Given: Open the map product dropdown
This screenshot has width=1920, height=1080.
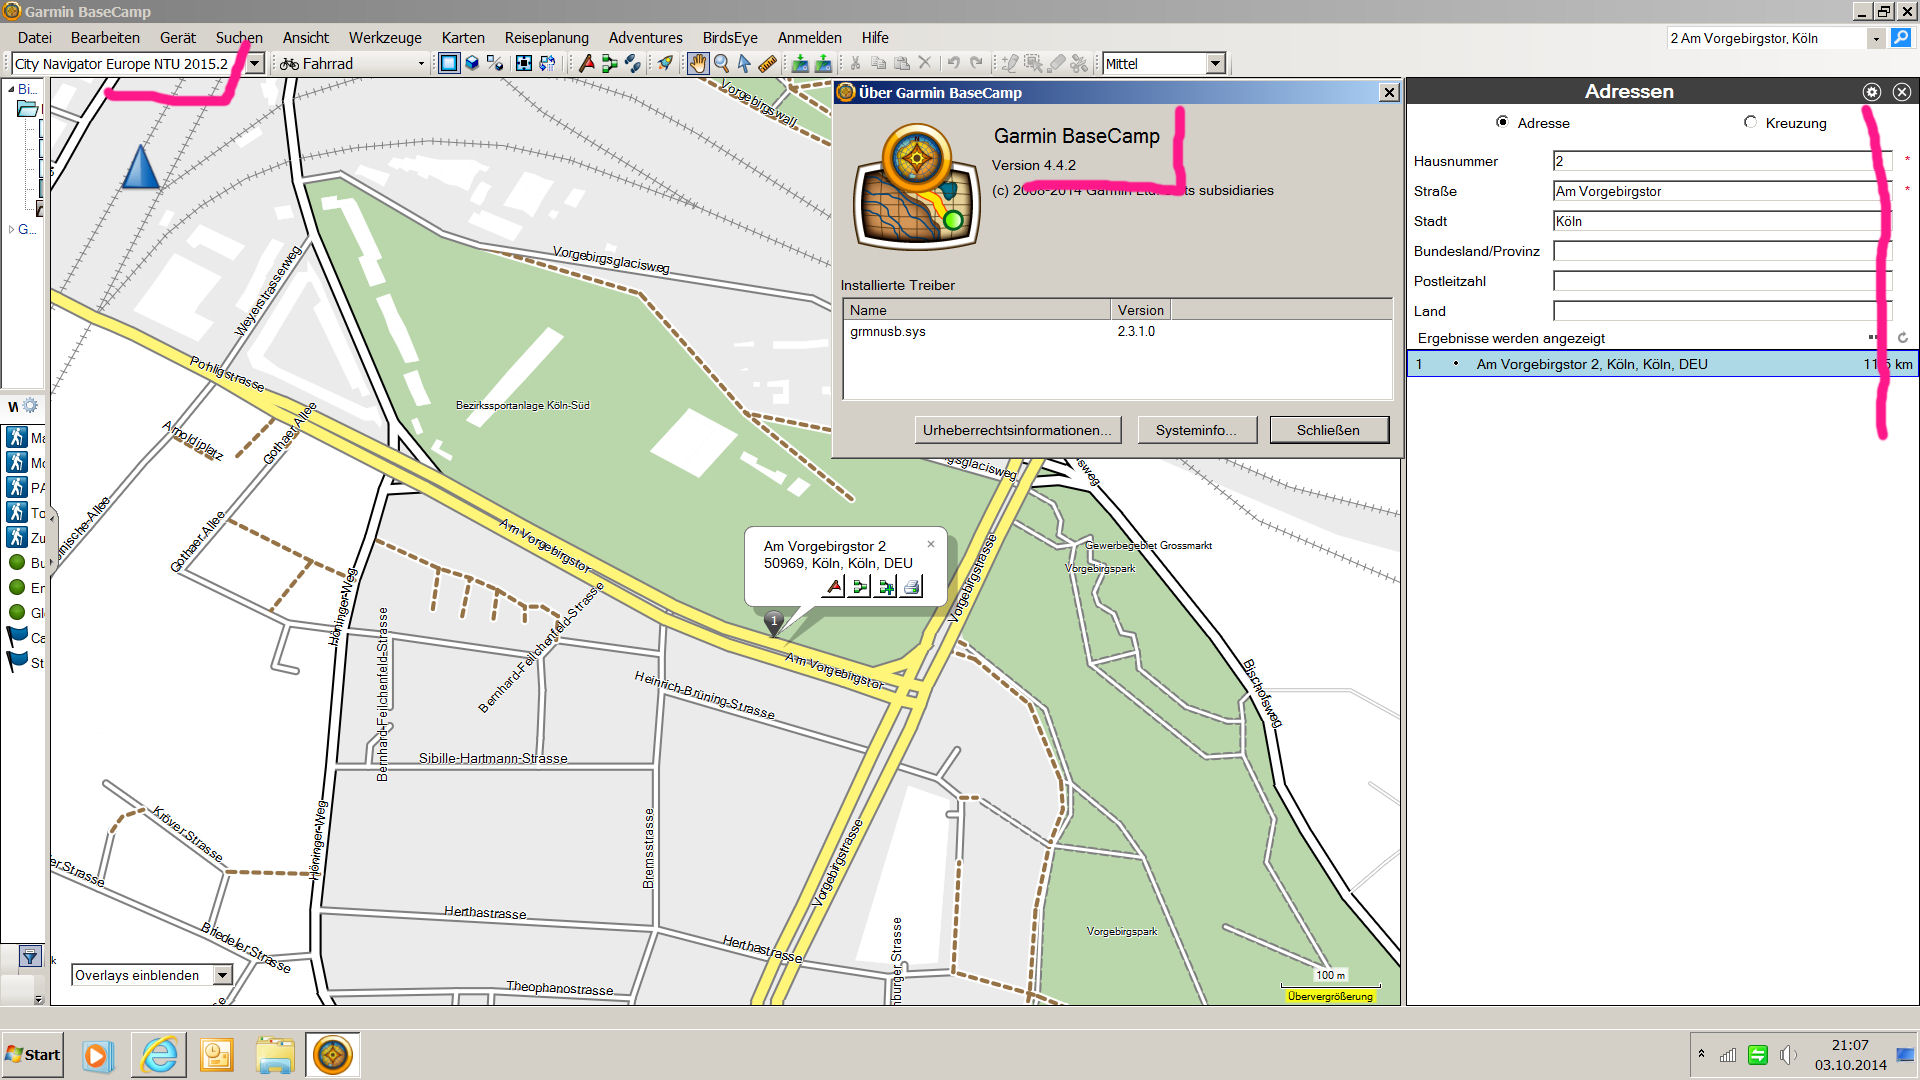Looking at the screenshot, I should coord(255,64).
